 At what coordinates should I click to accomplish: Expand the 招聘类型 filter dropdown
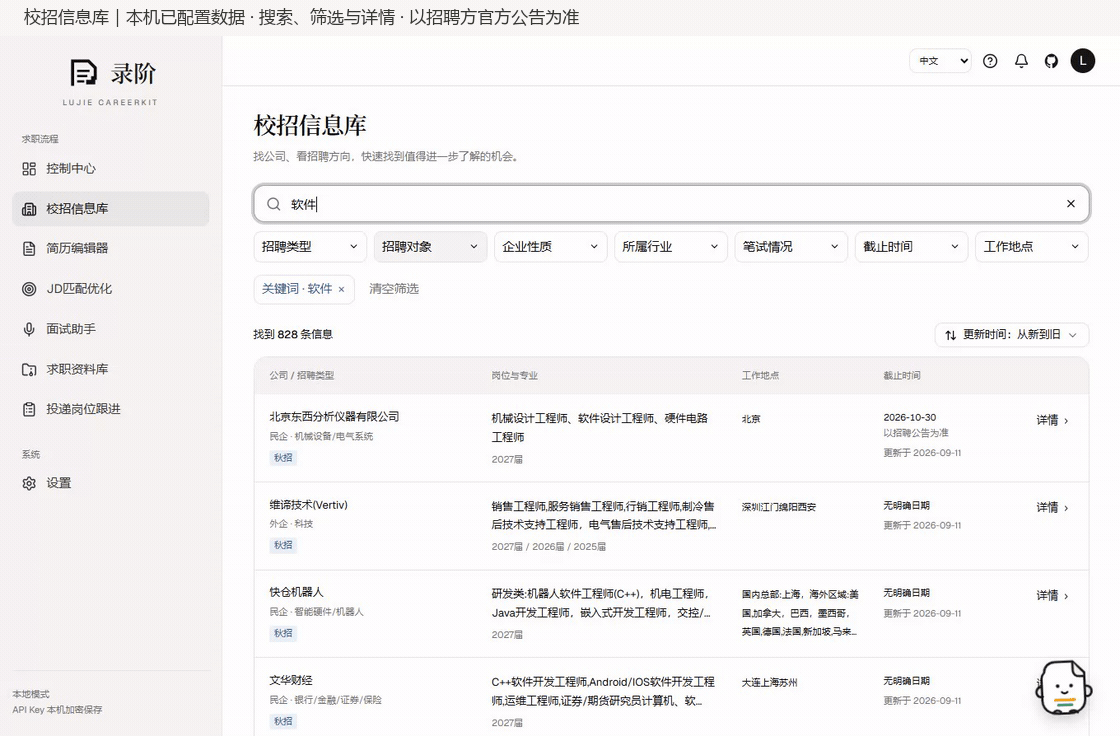pos(310,247)
